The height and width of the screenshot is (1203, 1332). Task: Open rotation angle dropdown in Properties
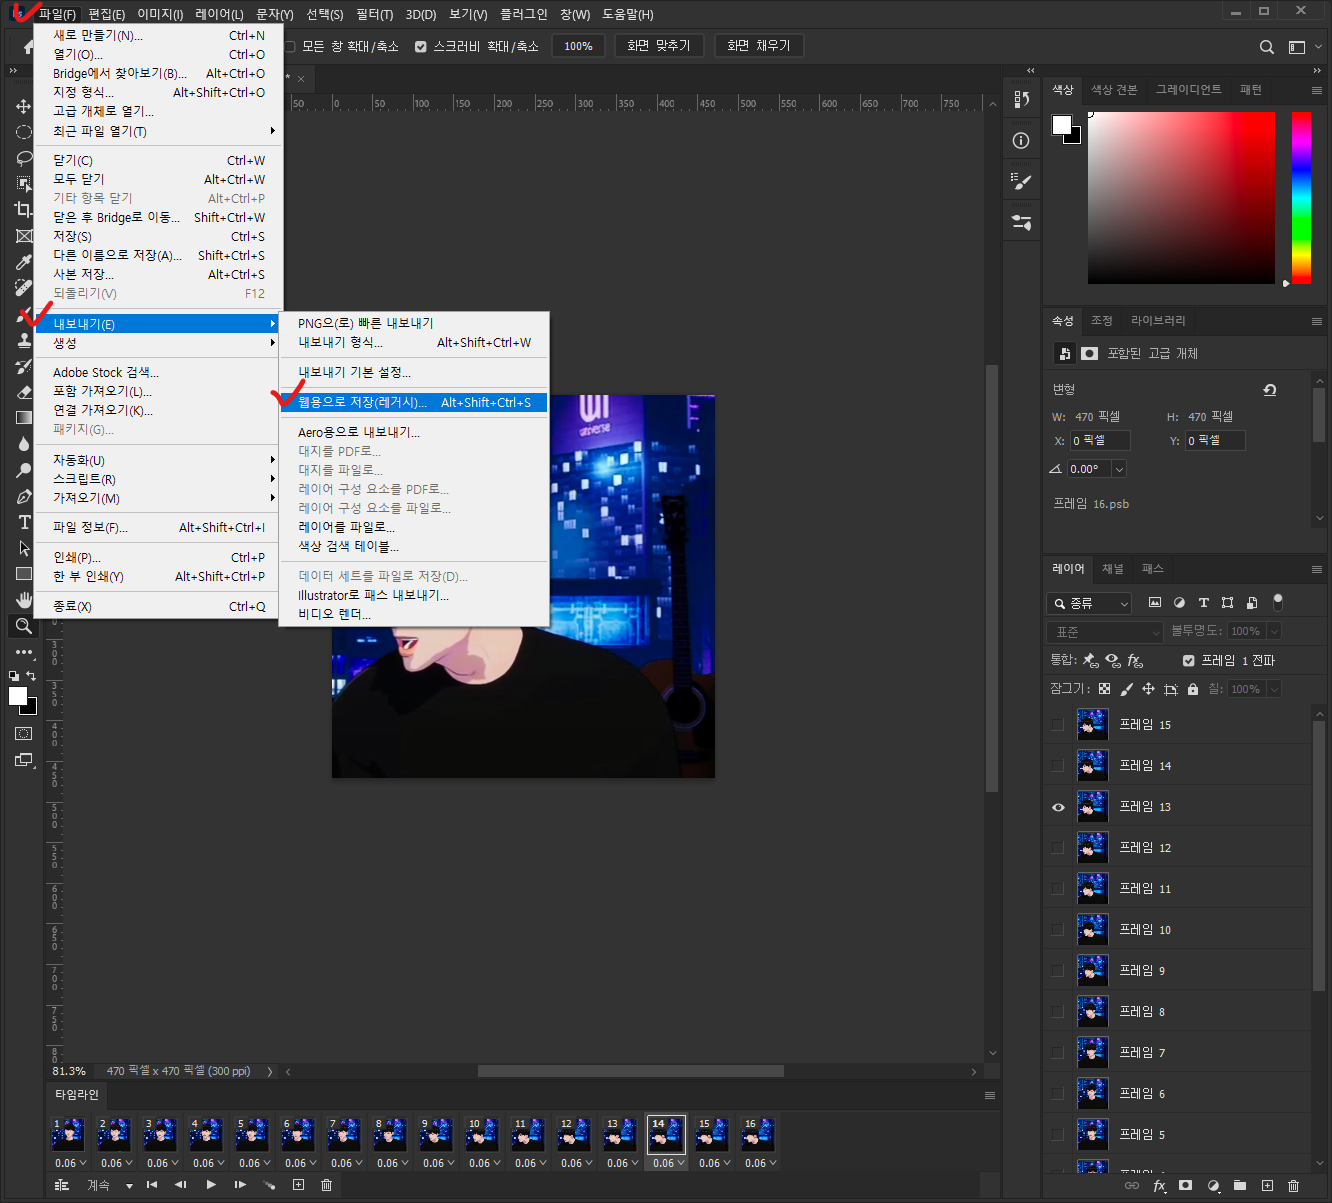click(x=1119, y=469)
